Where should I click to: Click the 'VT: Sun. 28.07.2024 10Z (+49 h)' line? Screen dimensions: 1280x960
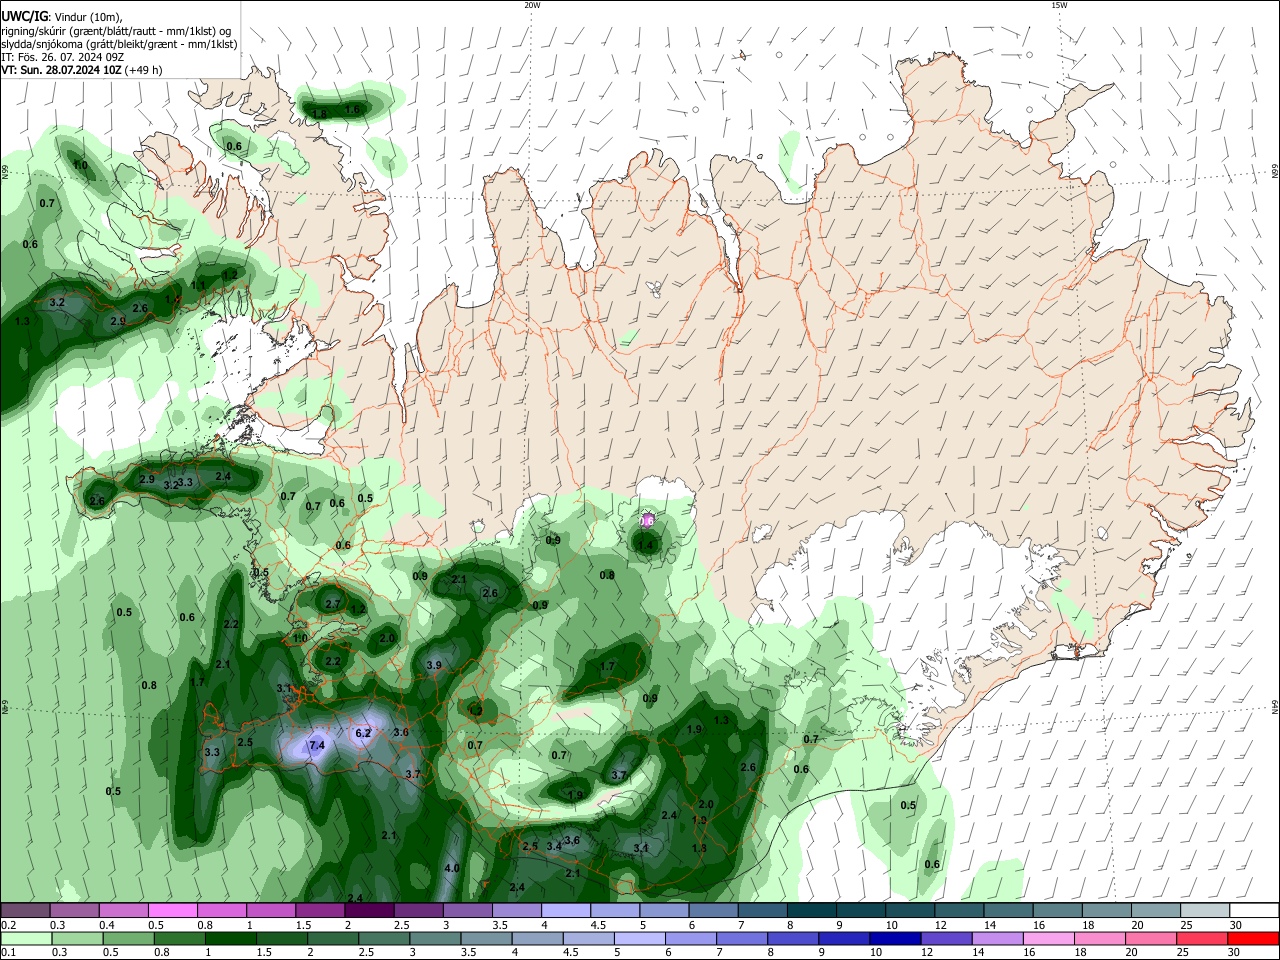pos(81,70)
